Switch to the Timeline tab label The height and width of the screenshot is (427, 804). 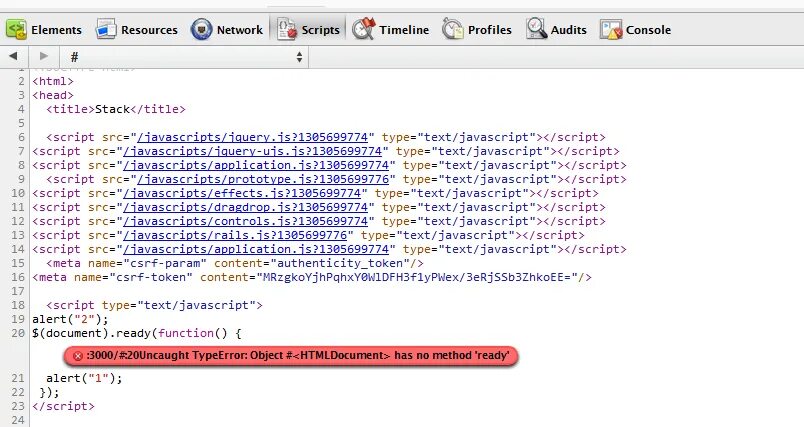404,30
